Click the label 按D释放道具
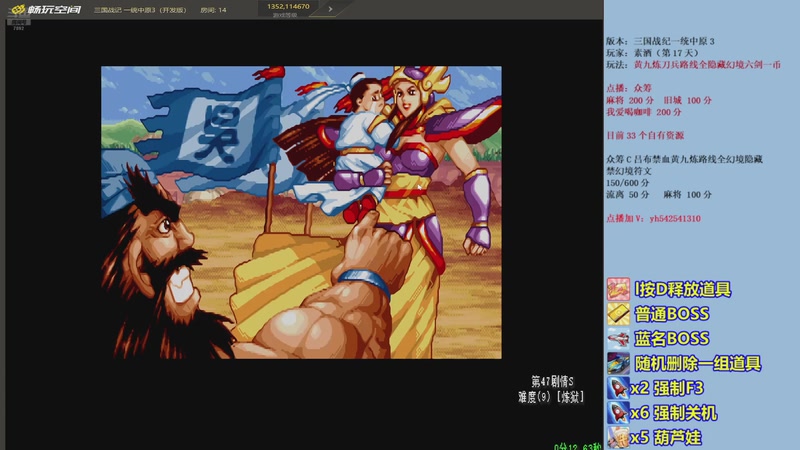 tap(683, 289)
